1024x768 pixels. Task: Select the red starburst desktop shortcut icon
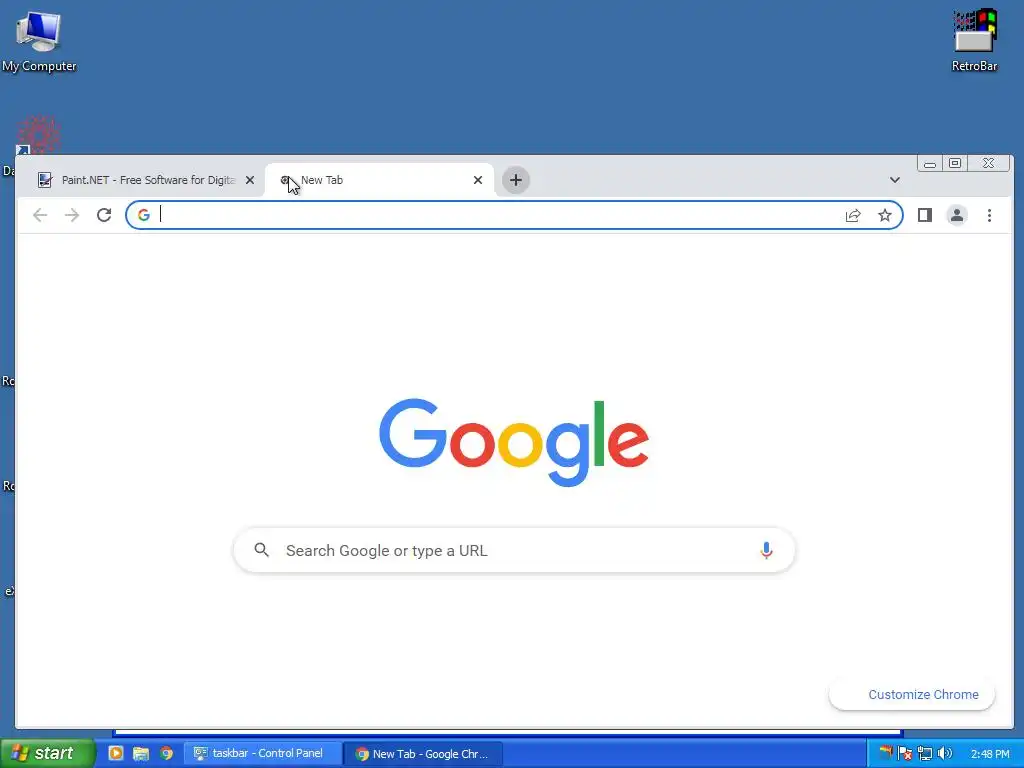tap(38, 136)
